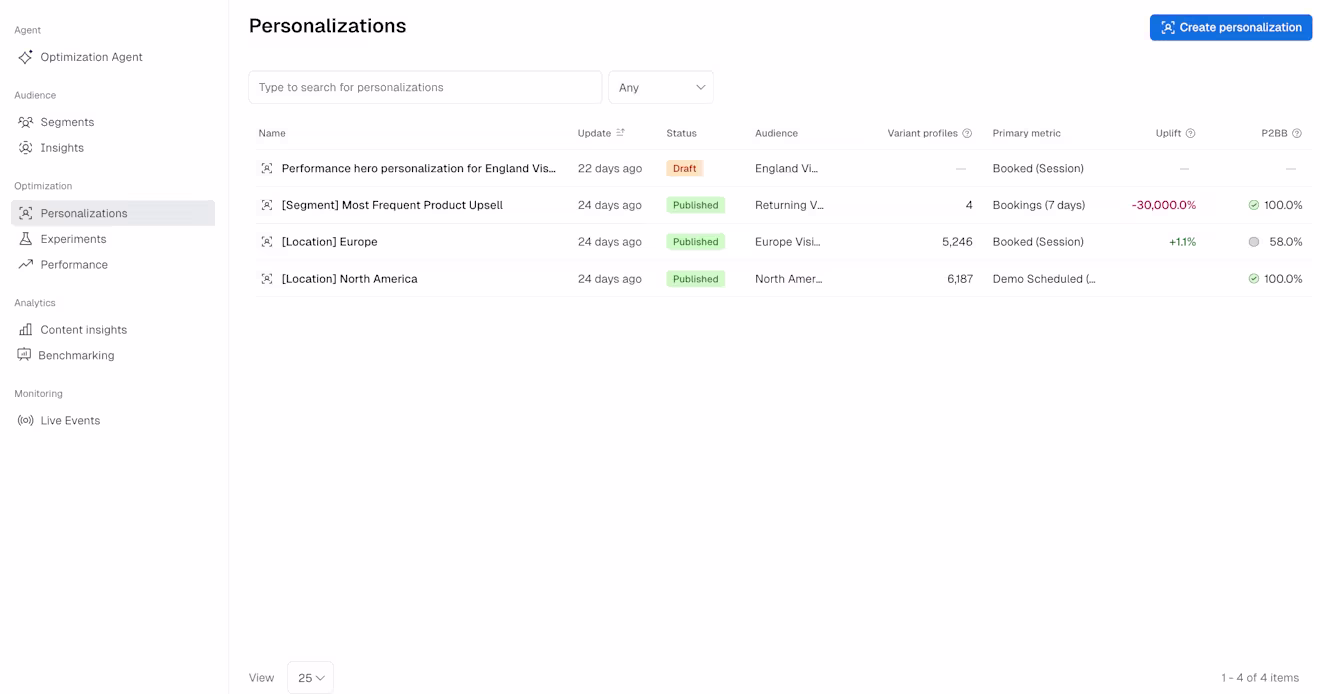The image size is (1320, 694).
Task: Click the row icon for [Location] North America
Action: pyautogui.click(x=267, y=279)
